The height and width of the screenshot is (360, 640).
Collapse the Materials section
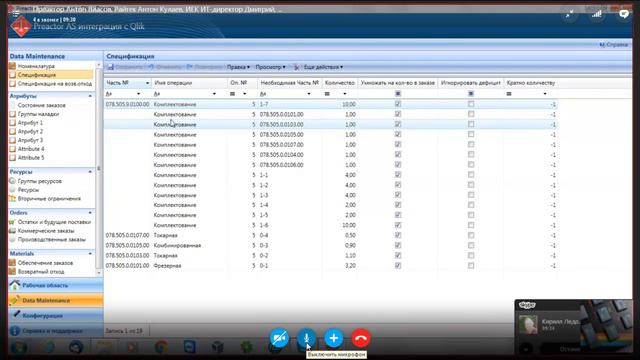(90, 253)
